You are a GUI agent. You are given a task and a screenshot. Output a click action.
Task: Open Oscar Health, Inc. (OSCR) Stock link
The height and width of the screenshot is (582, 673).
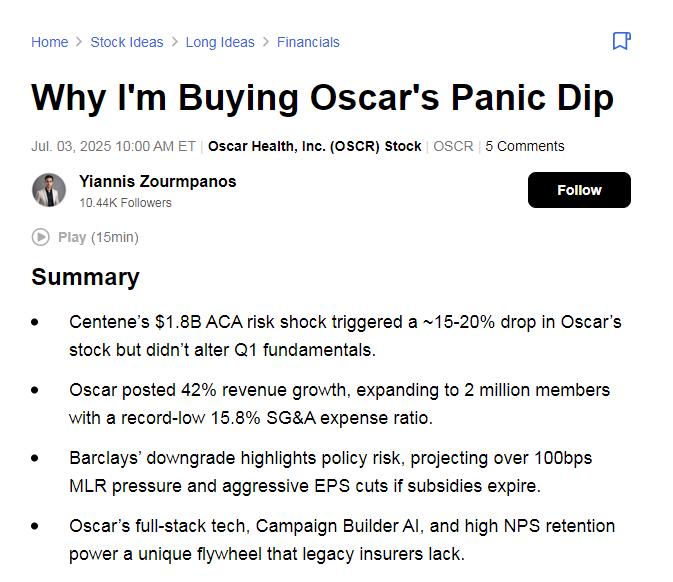tap(315, 146)
